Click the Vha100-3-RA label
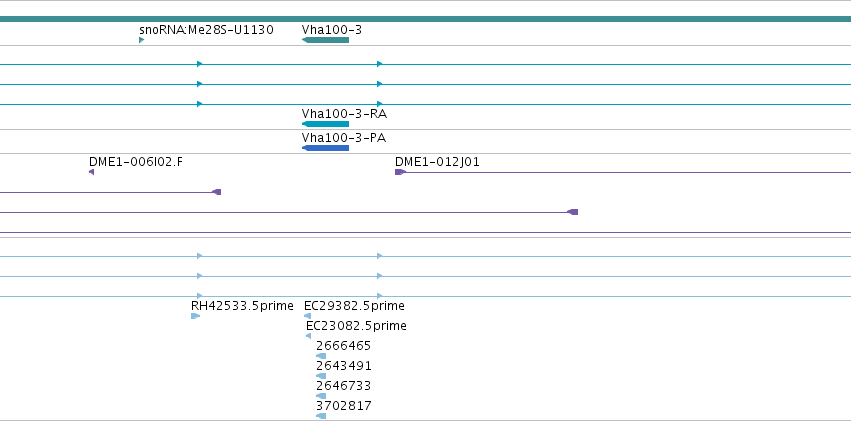Image resolution: width=851 pixels, height=421 pixels. click(344, 114)
